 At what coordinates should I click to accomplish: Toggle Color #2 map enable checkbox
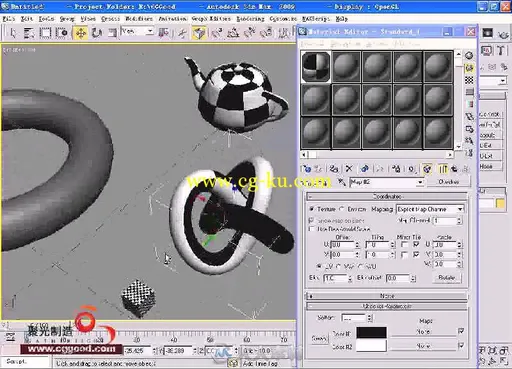(x=461, y=346)
